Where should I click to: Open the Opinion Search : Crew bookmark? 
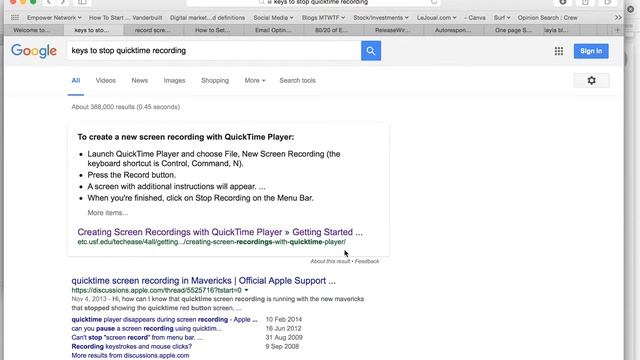(x=547, y=18)
